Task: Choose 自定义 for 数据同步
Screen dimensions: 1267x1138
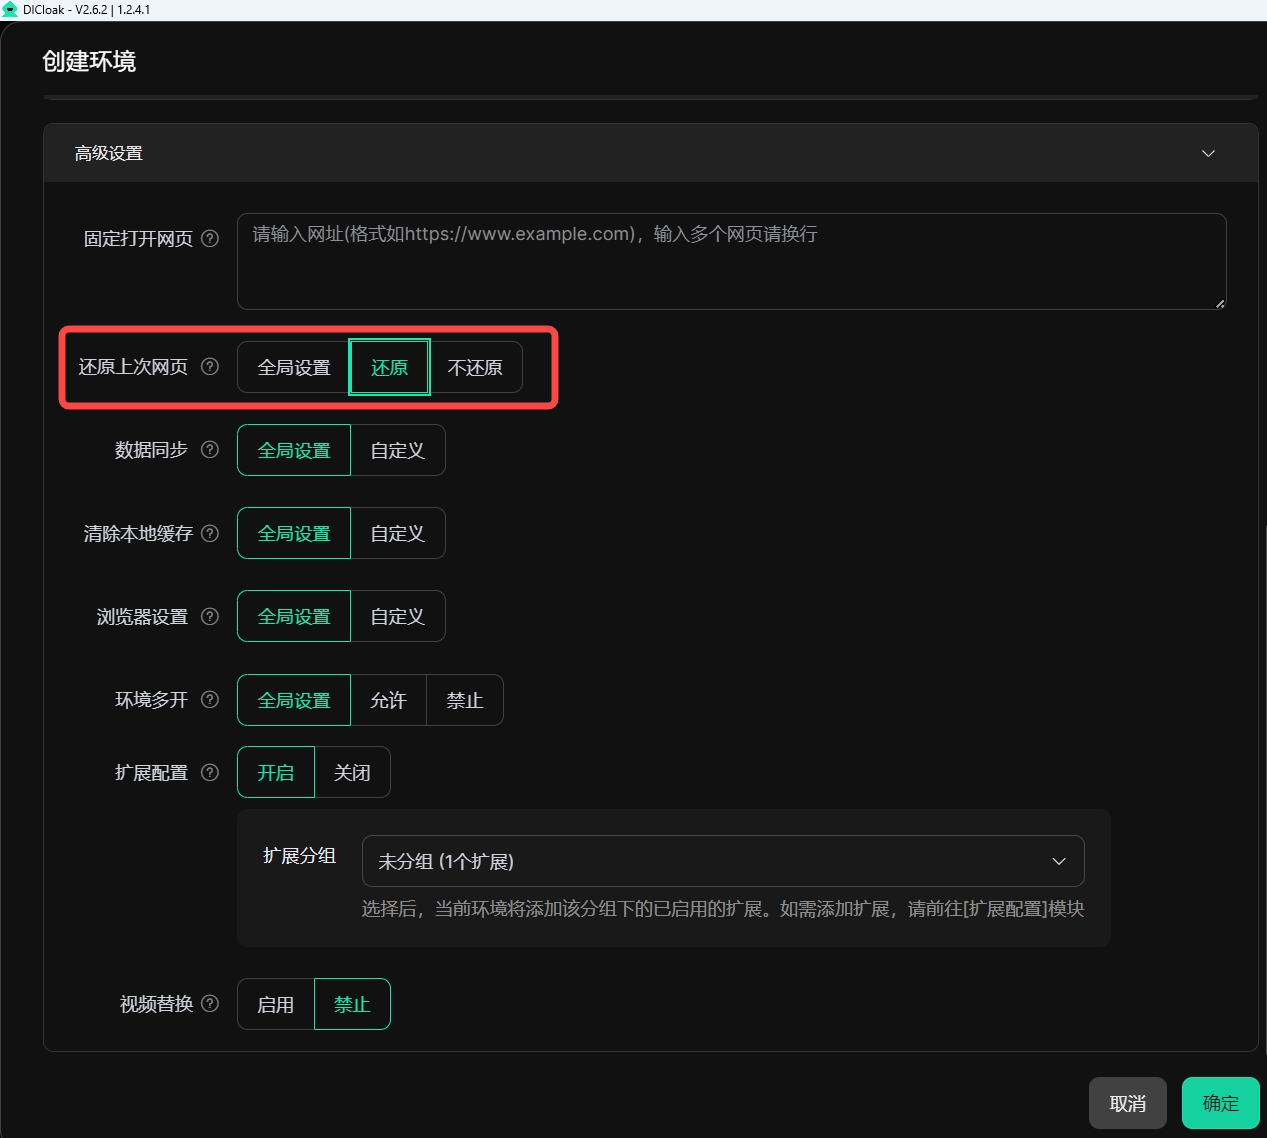Action: 398,451
